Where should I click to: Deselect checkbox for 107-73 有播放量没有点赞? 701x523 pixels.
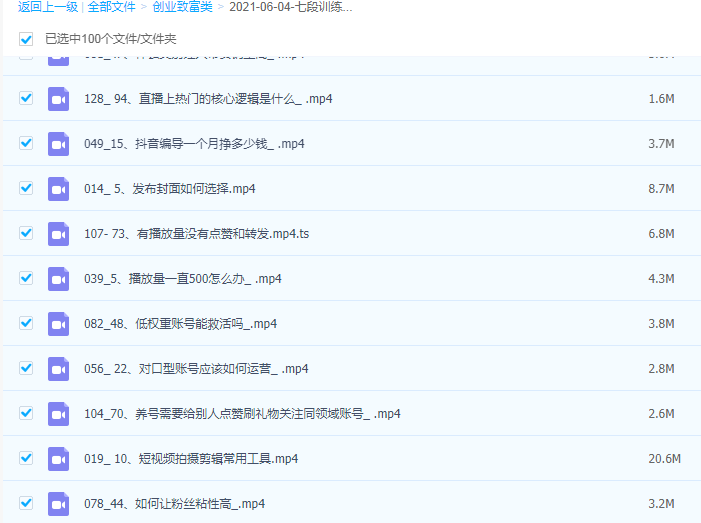tap(26, 233)
